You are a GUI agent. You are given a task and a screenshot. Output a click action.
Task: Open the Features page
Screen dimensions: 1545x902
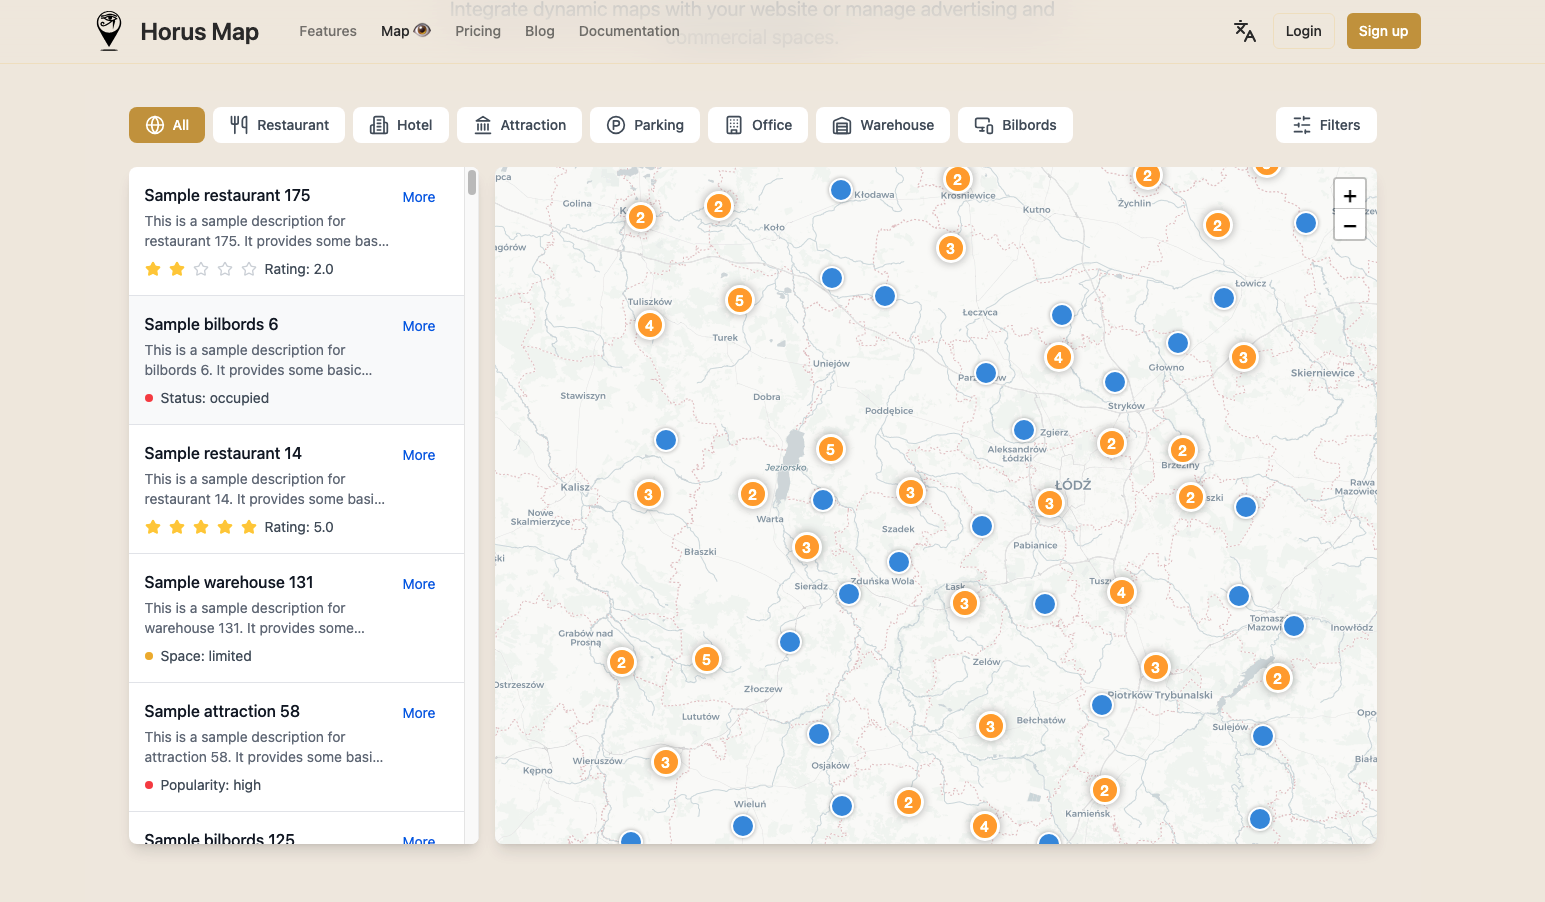click(328, 31)
